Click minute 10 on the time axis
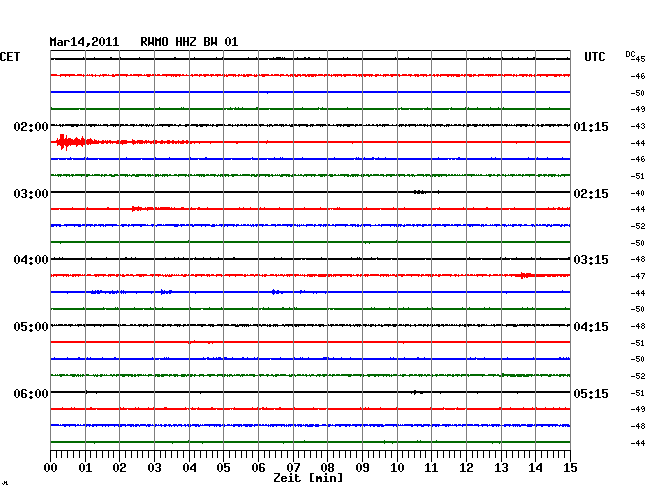Image resolution: width=650 pixels, height=494 pixels. (x=397, y=468)
